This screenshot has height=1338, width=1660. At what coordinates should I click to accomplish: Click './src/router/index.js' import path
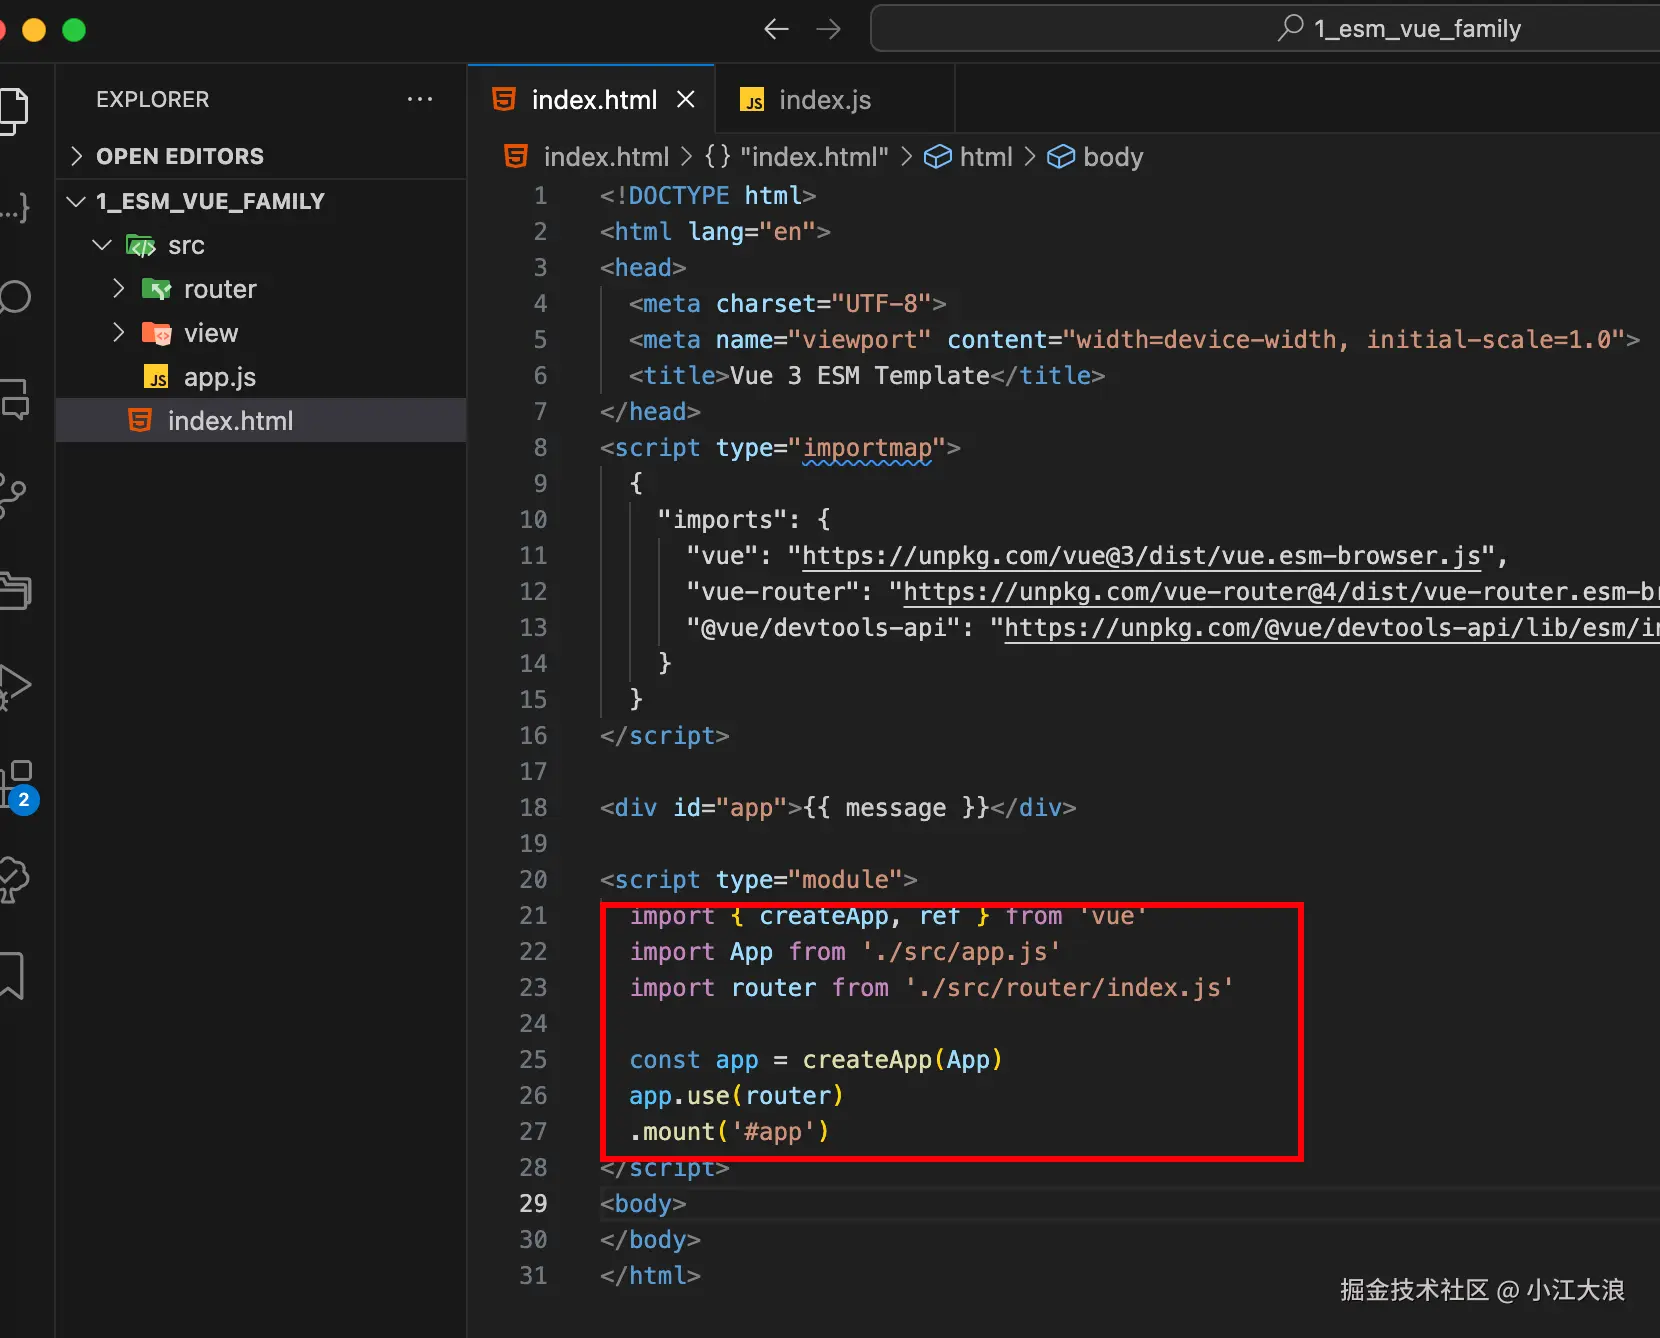pyautogui.click(x=1069, y=988)
